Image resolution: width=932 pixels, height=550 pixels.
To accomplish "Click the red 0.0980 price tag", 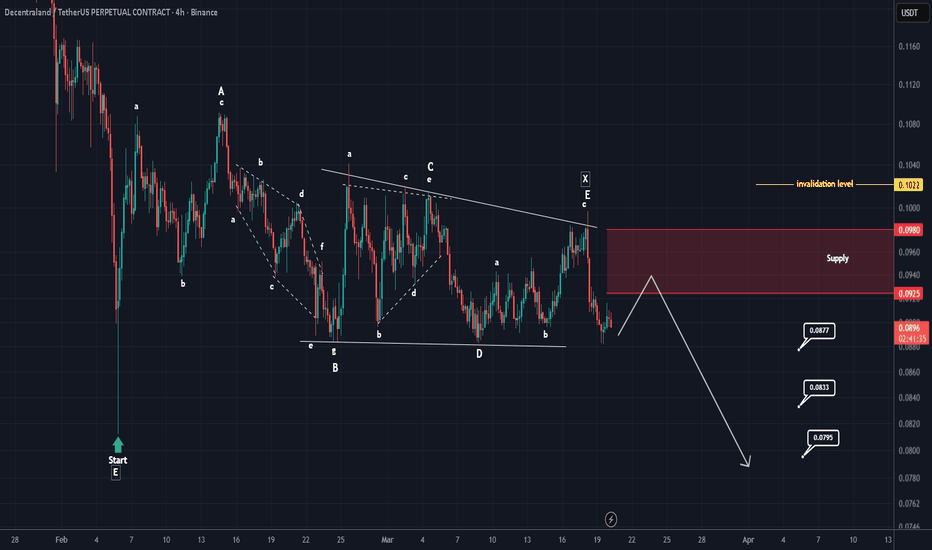I will 909,230.
